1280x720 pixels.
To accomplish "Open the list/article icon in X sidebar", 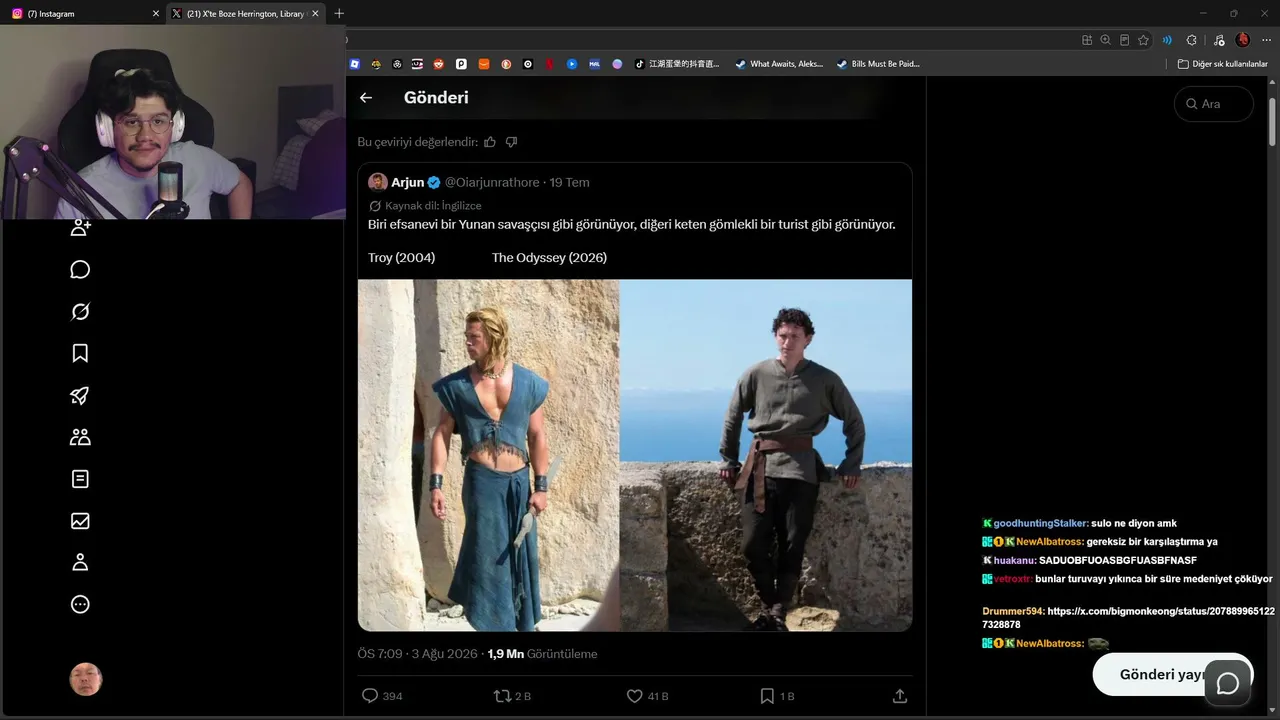I will pyautogui.click(x=81, y=479).
